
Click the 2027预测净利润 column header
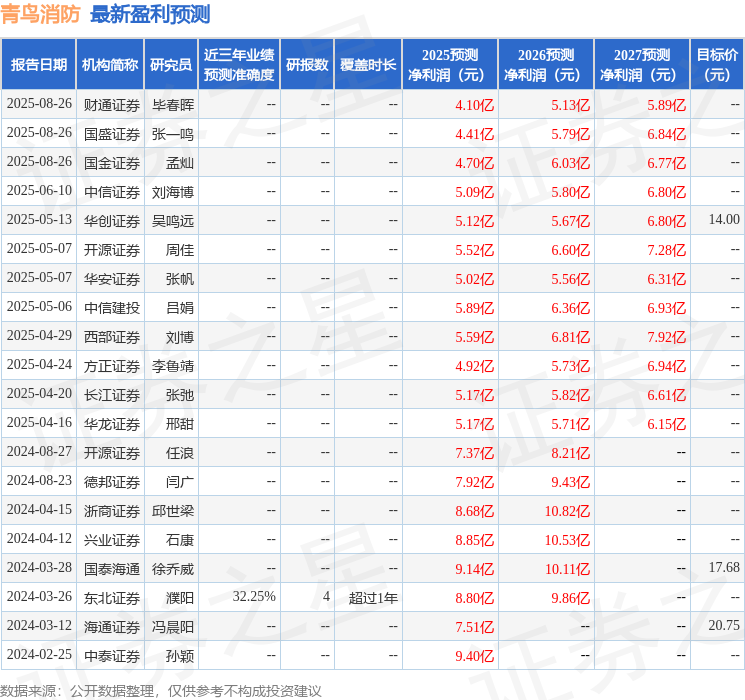point(642,65)
